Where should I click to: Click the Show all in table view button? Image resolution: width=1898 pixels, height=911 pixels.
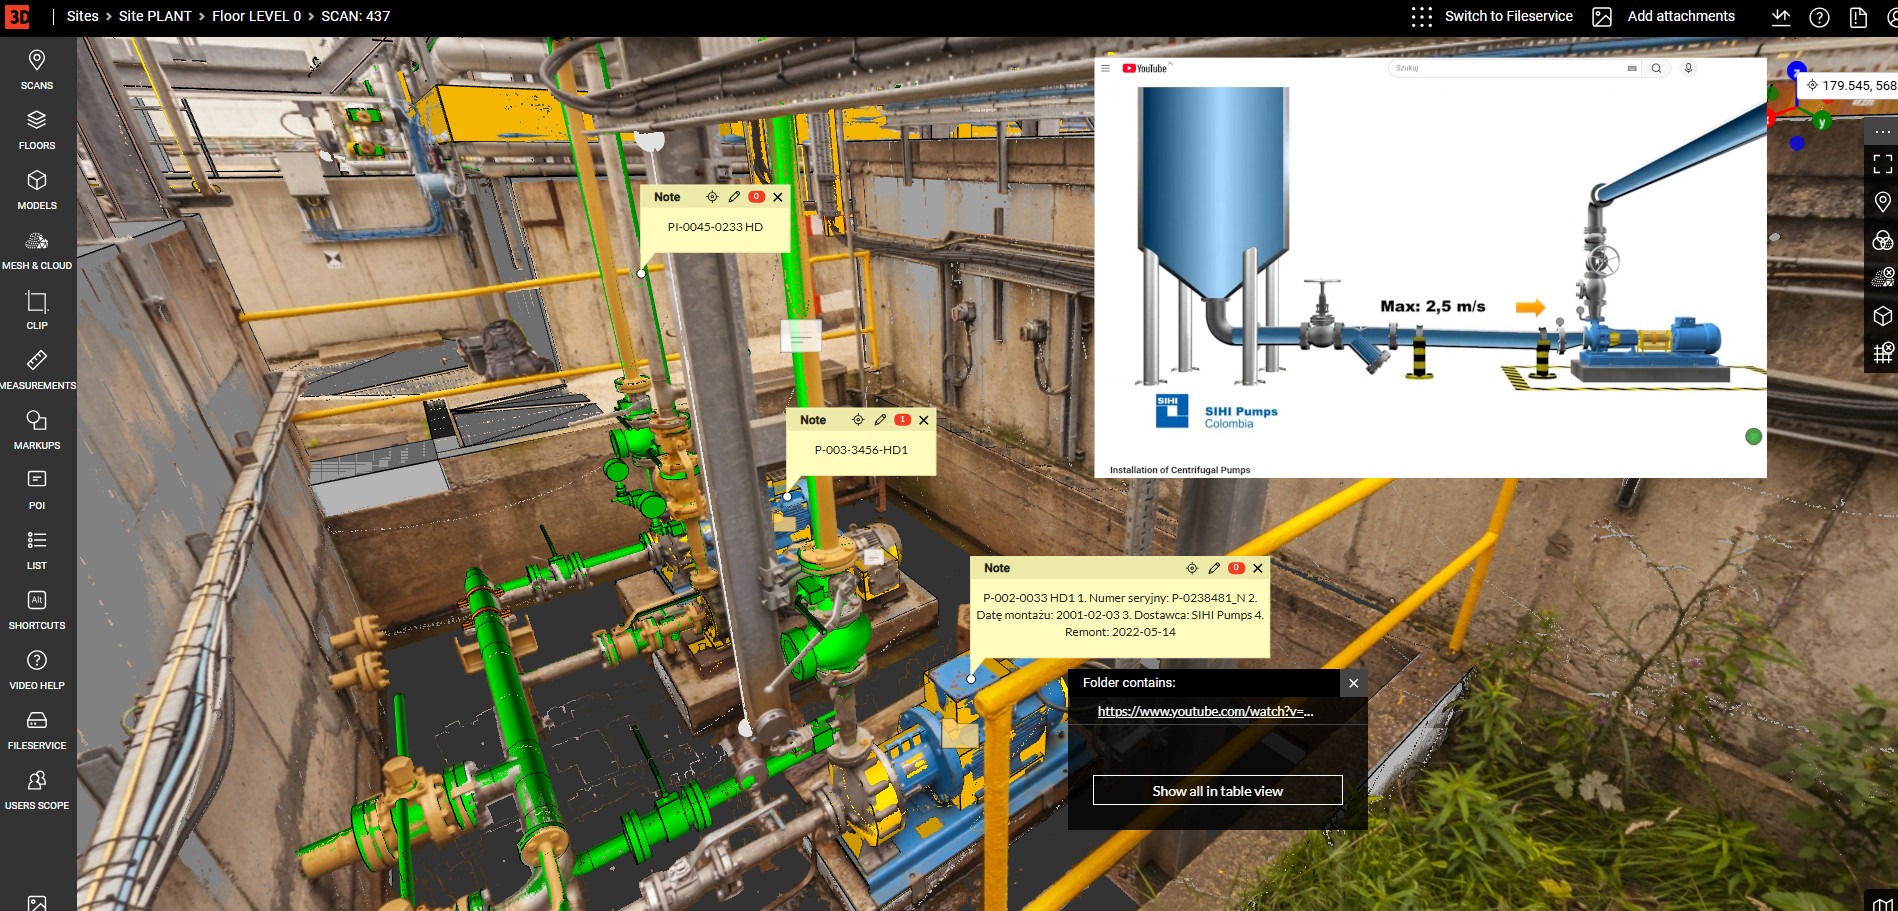point(1218,790)
